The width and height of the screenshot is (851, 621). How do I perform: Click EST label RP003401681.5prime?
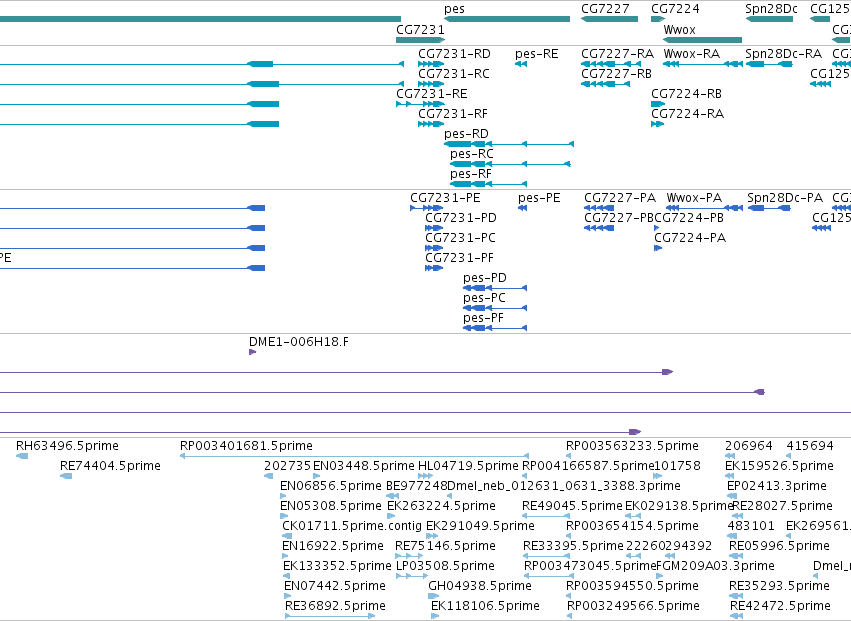click(246, 446)
